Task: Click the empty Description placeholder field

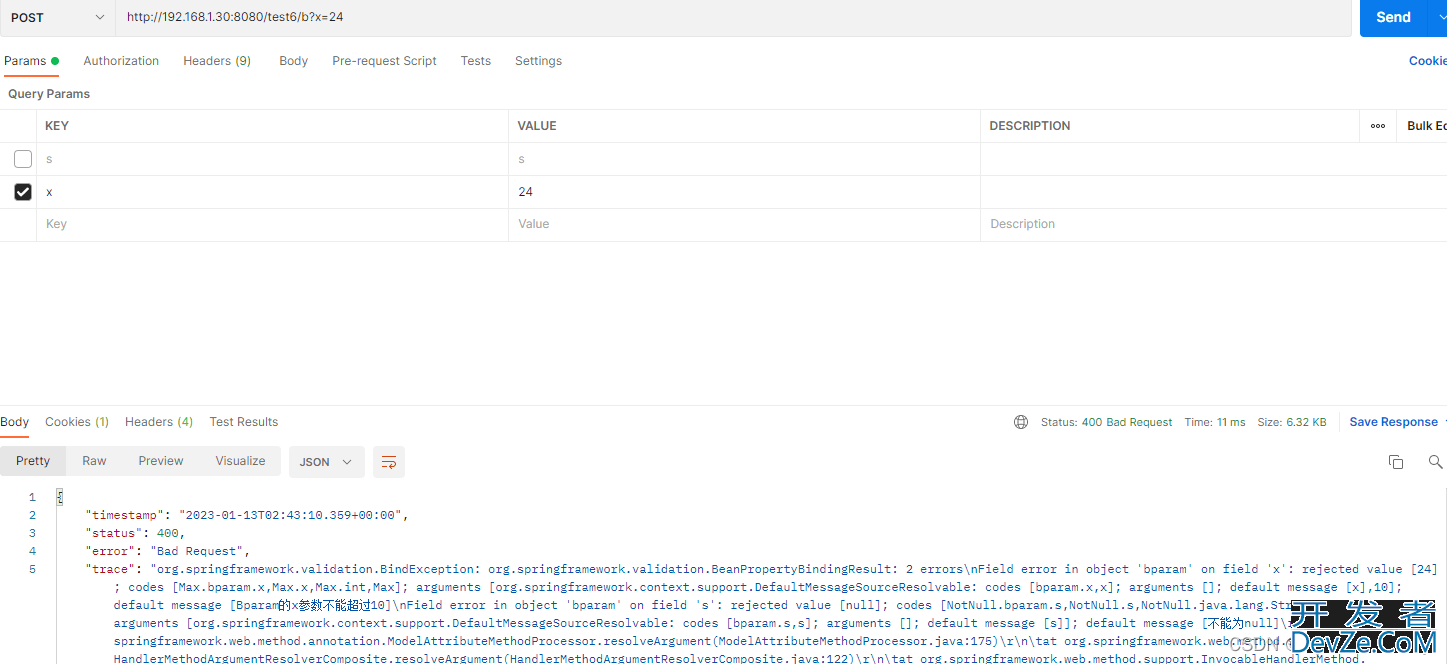Action: [x=1213, y=224]
